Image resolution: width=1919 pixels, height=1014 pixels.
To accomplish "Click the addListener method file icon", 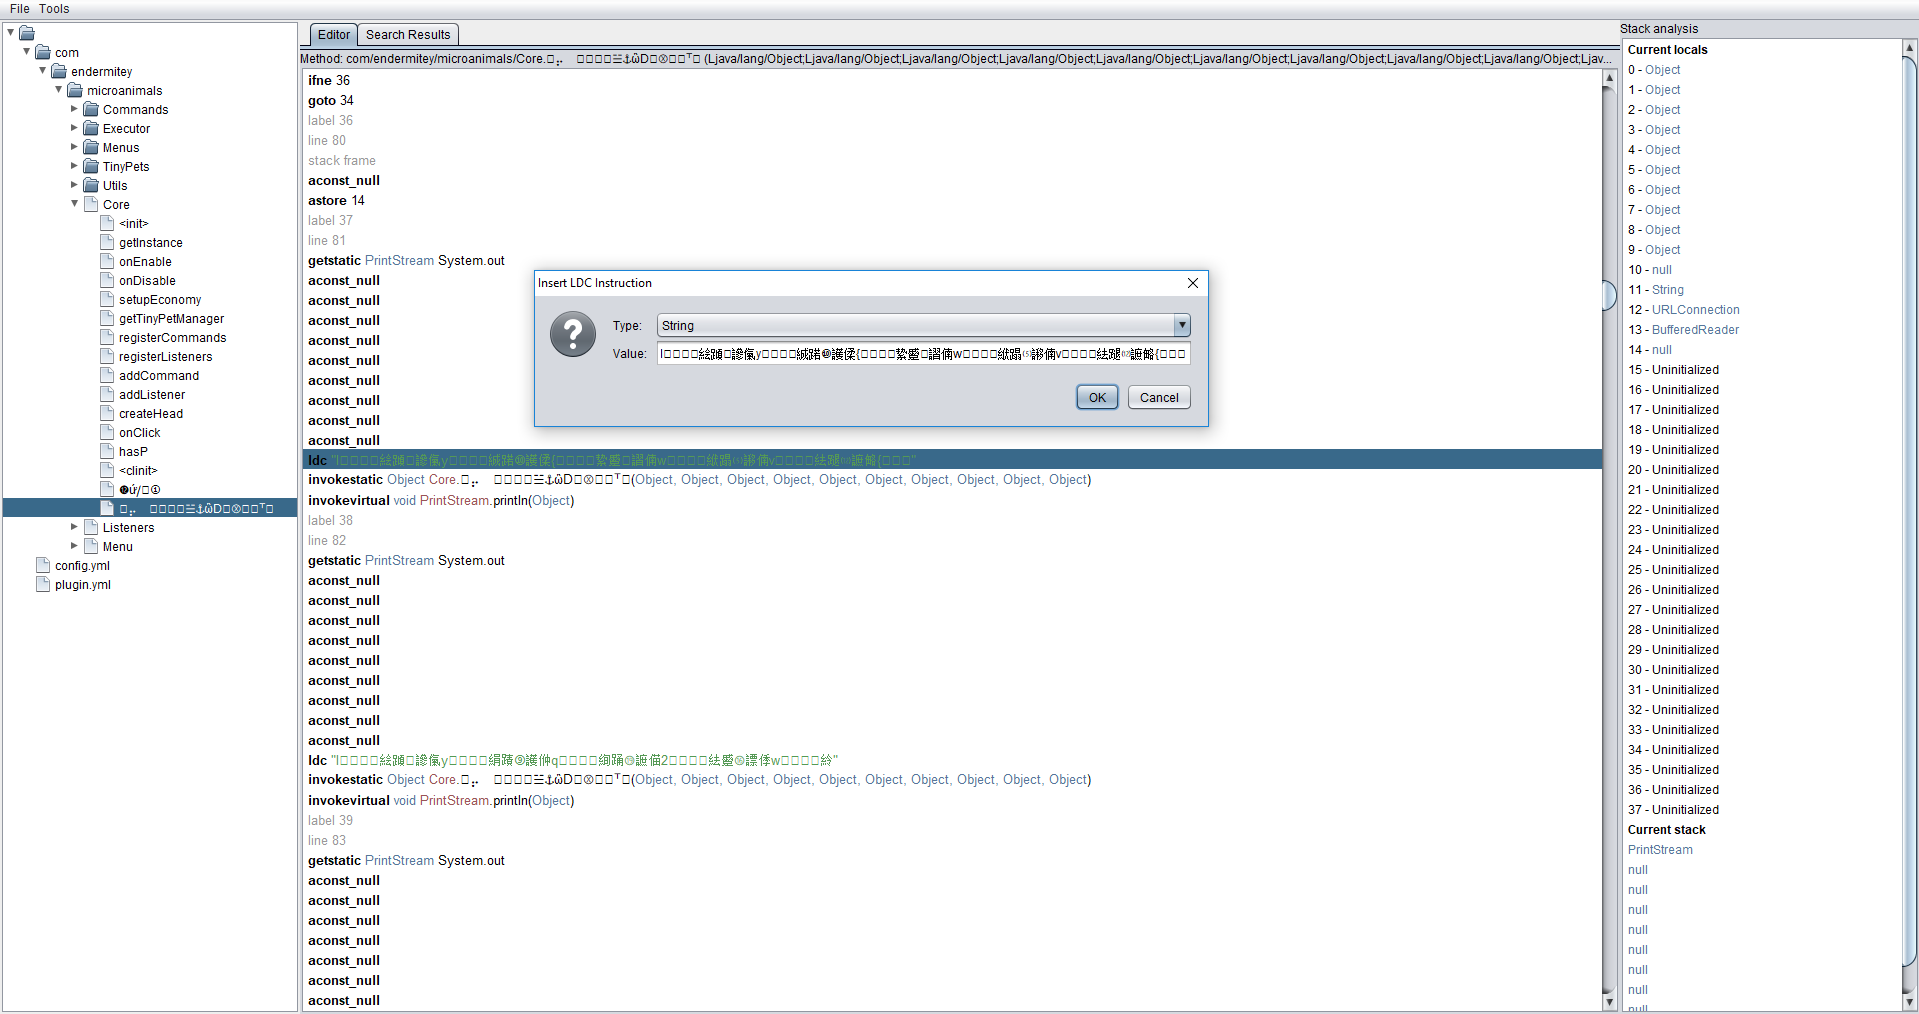I will (107, 395).
